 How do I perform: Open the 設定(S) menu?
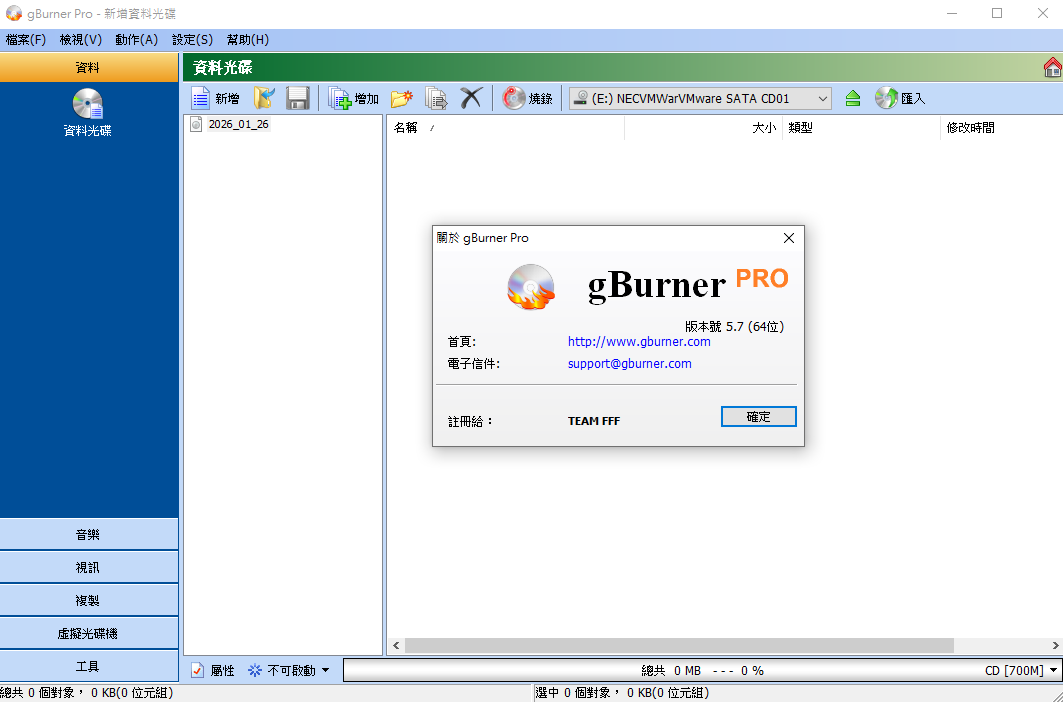[192, 40]
